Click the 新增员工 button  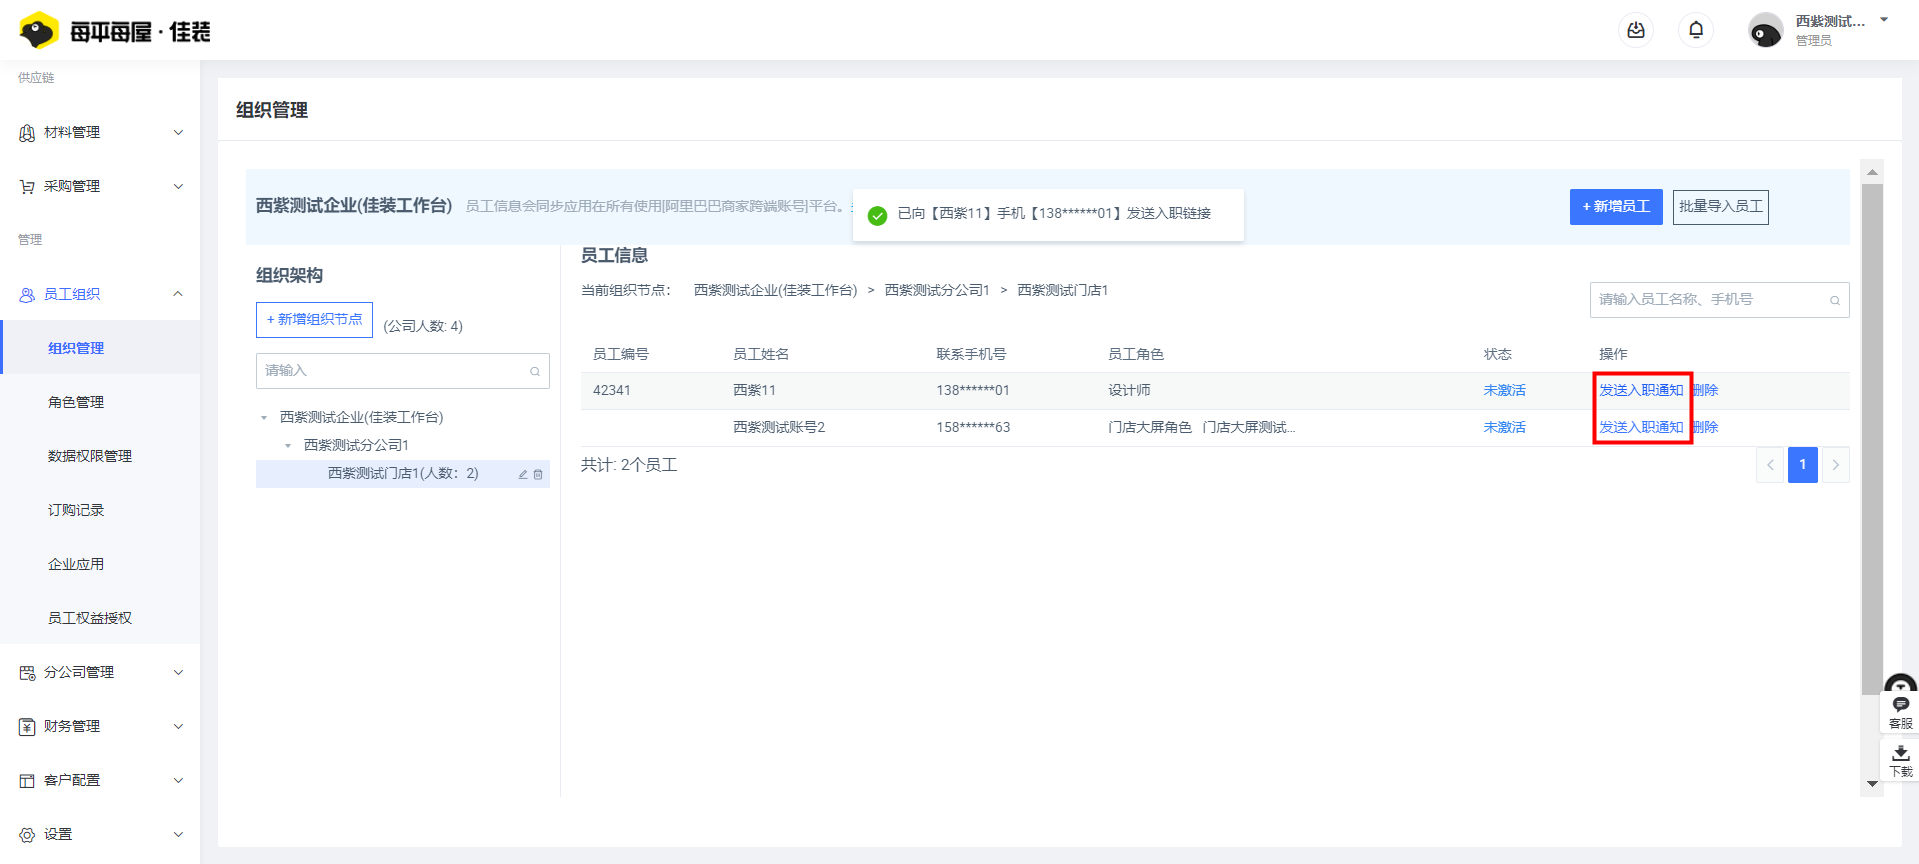point(1616,207)
